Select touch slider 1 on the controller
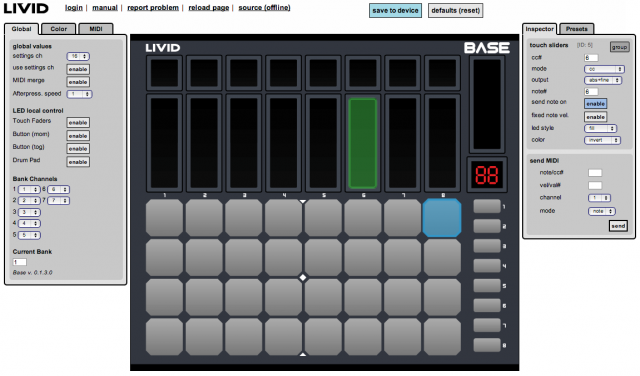 click(164, 143)
